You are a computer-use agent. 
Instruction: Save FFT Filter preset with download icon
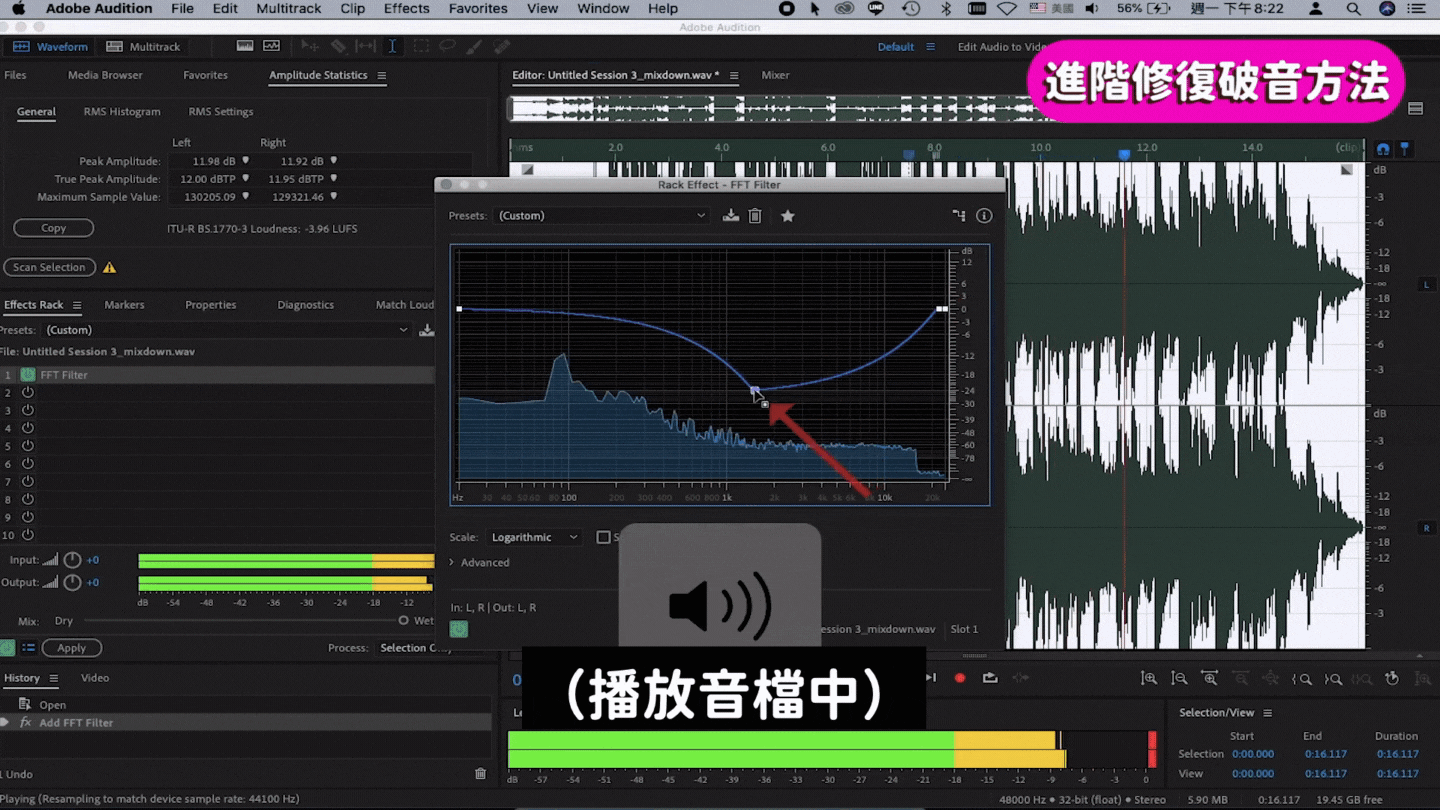[x=731, y=215]
